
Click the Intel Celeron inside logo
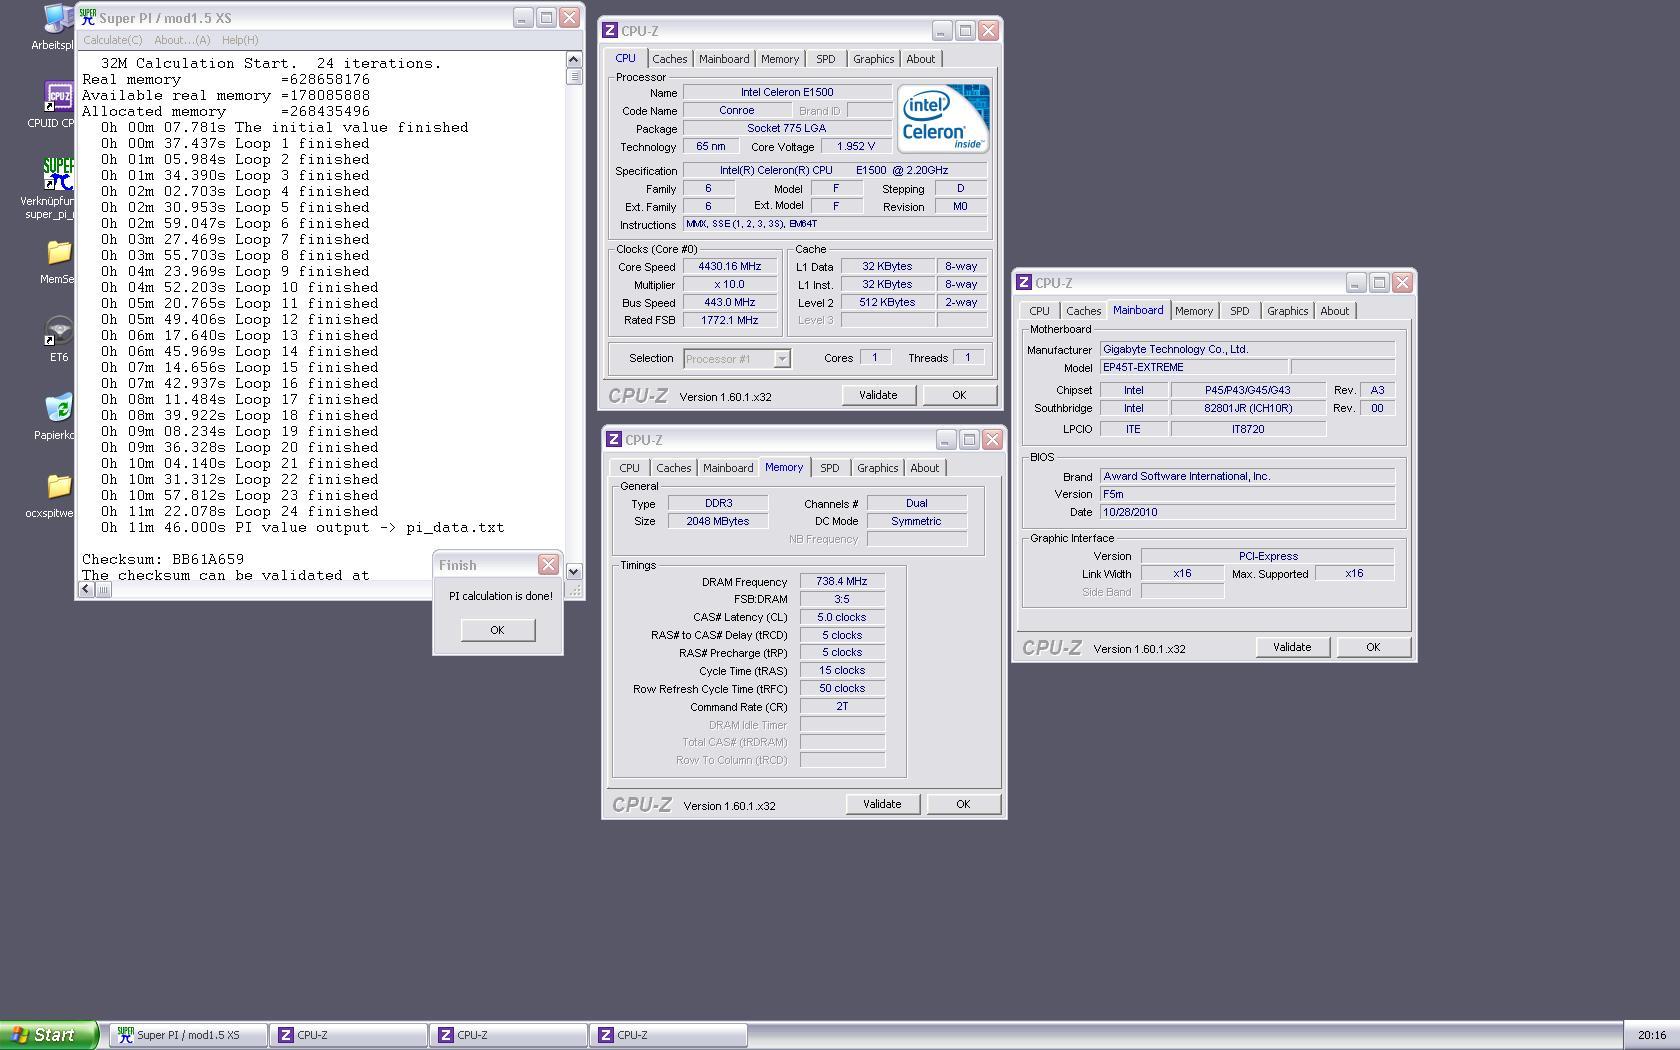click(943, 118)
